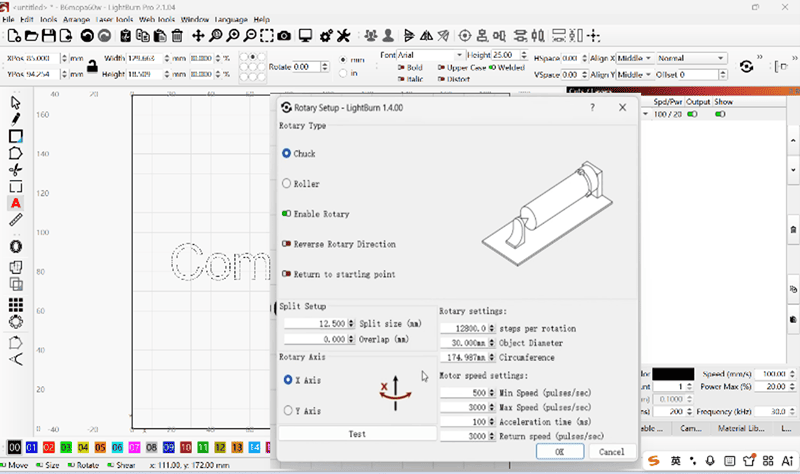Viewport: 800px width, 474px height.
Task: Open the monitor preview icon
Action: coord(305,36)
